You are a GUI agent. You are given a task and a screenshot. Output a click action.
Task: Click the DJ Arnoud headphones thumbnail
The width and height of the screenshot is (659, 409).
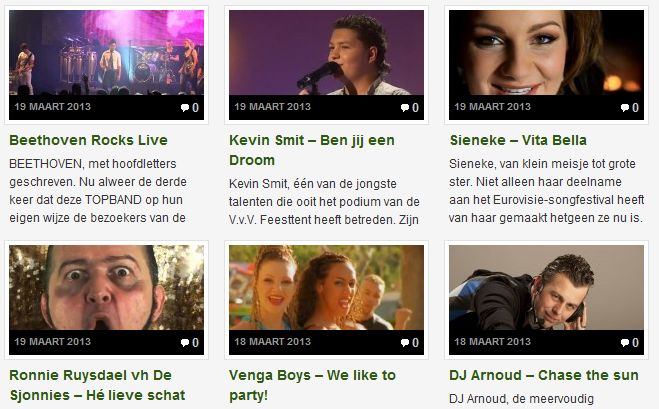(x=546, y=288)
